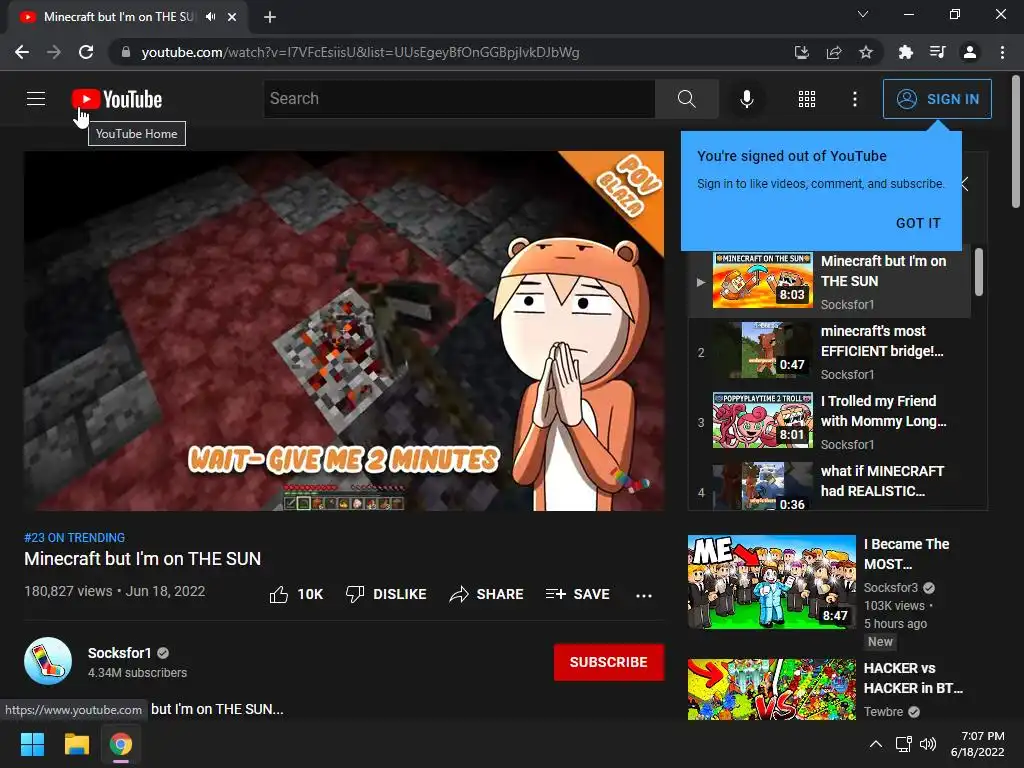Open the Tewbre channel name
This screenshot has height=768, width=1024.
(x=884, y=712)
